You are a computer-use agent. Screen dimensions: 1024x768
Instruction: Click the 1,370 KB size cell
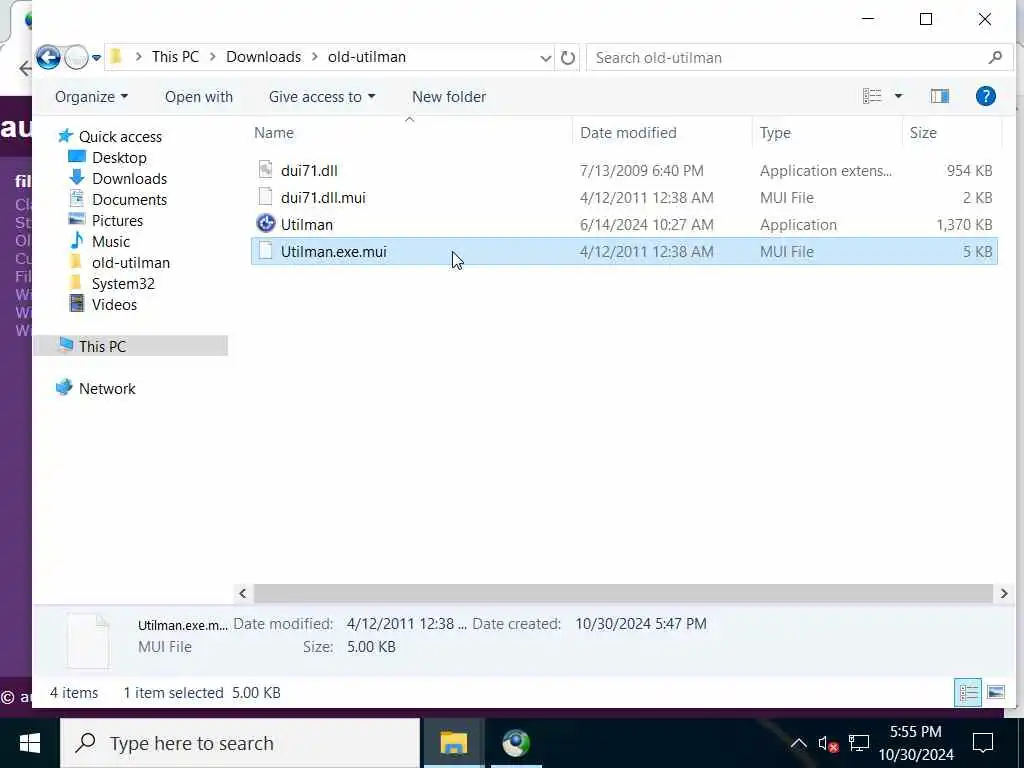click(x=964, y=225)
